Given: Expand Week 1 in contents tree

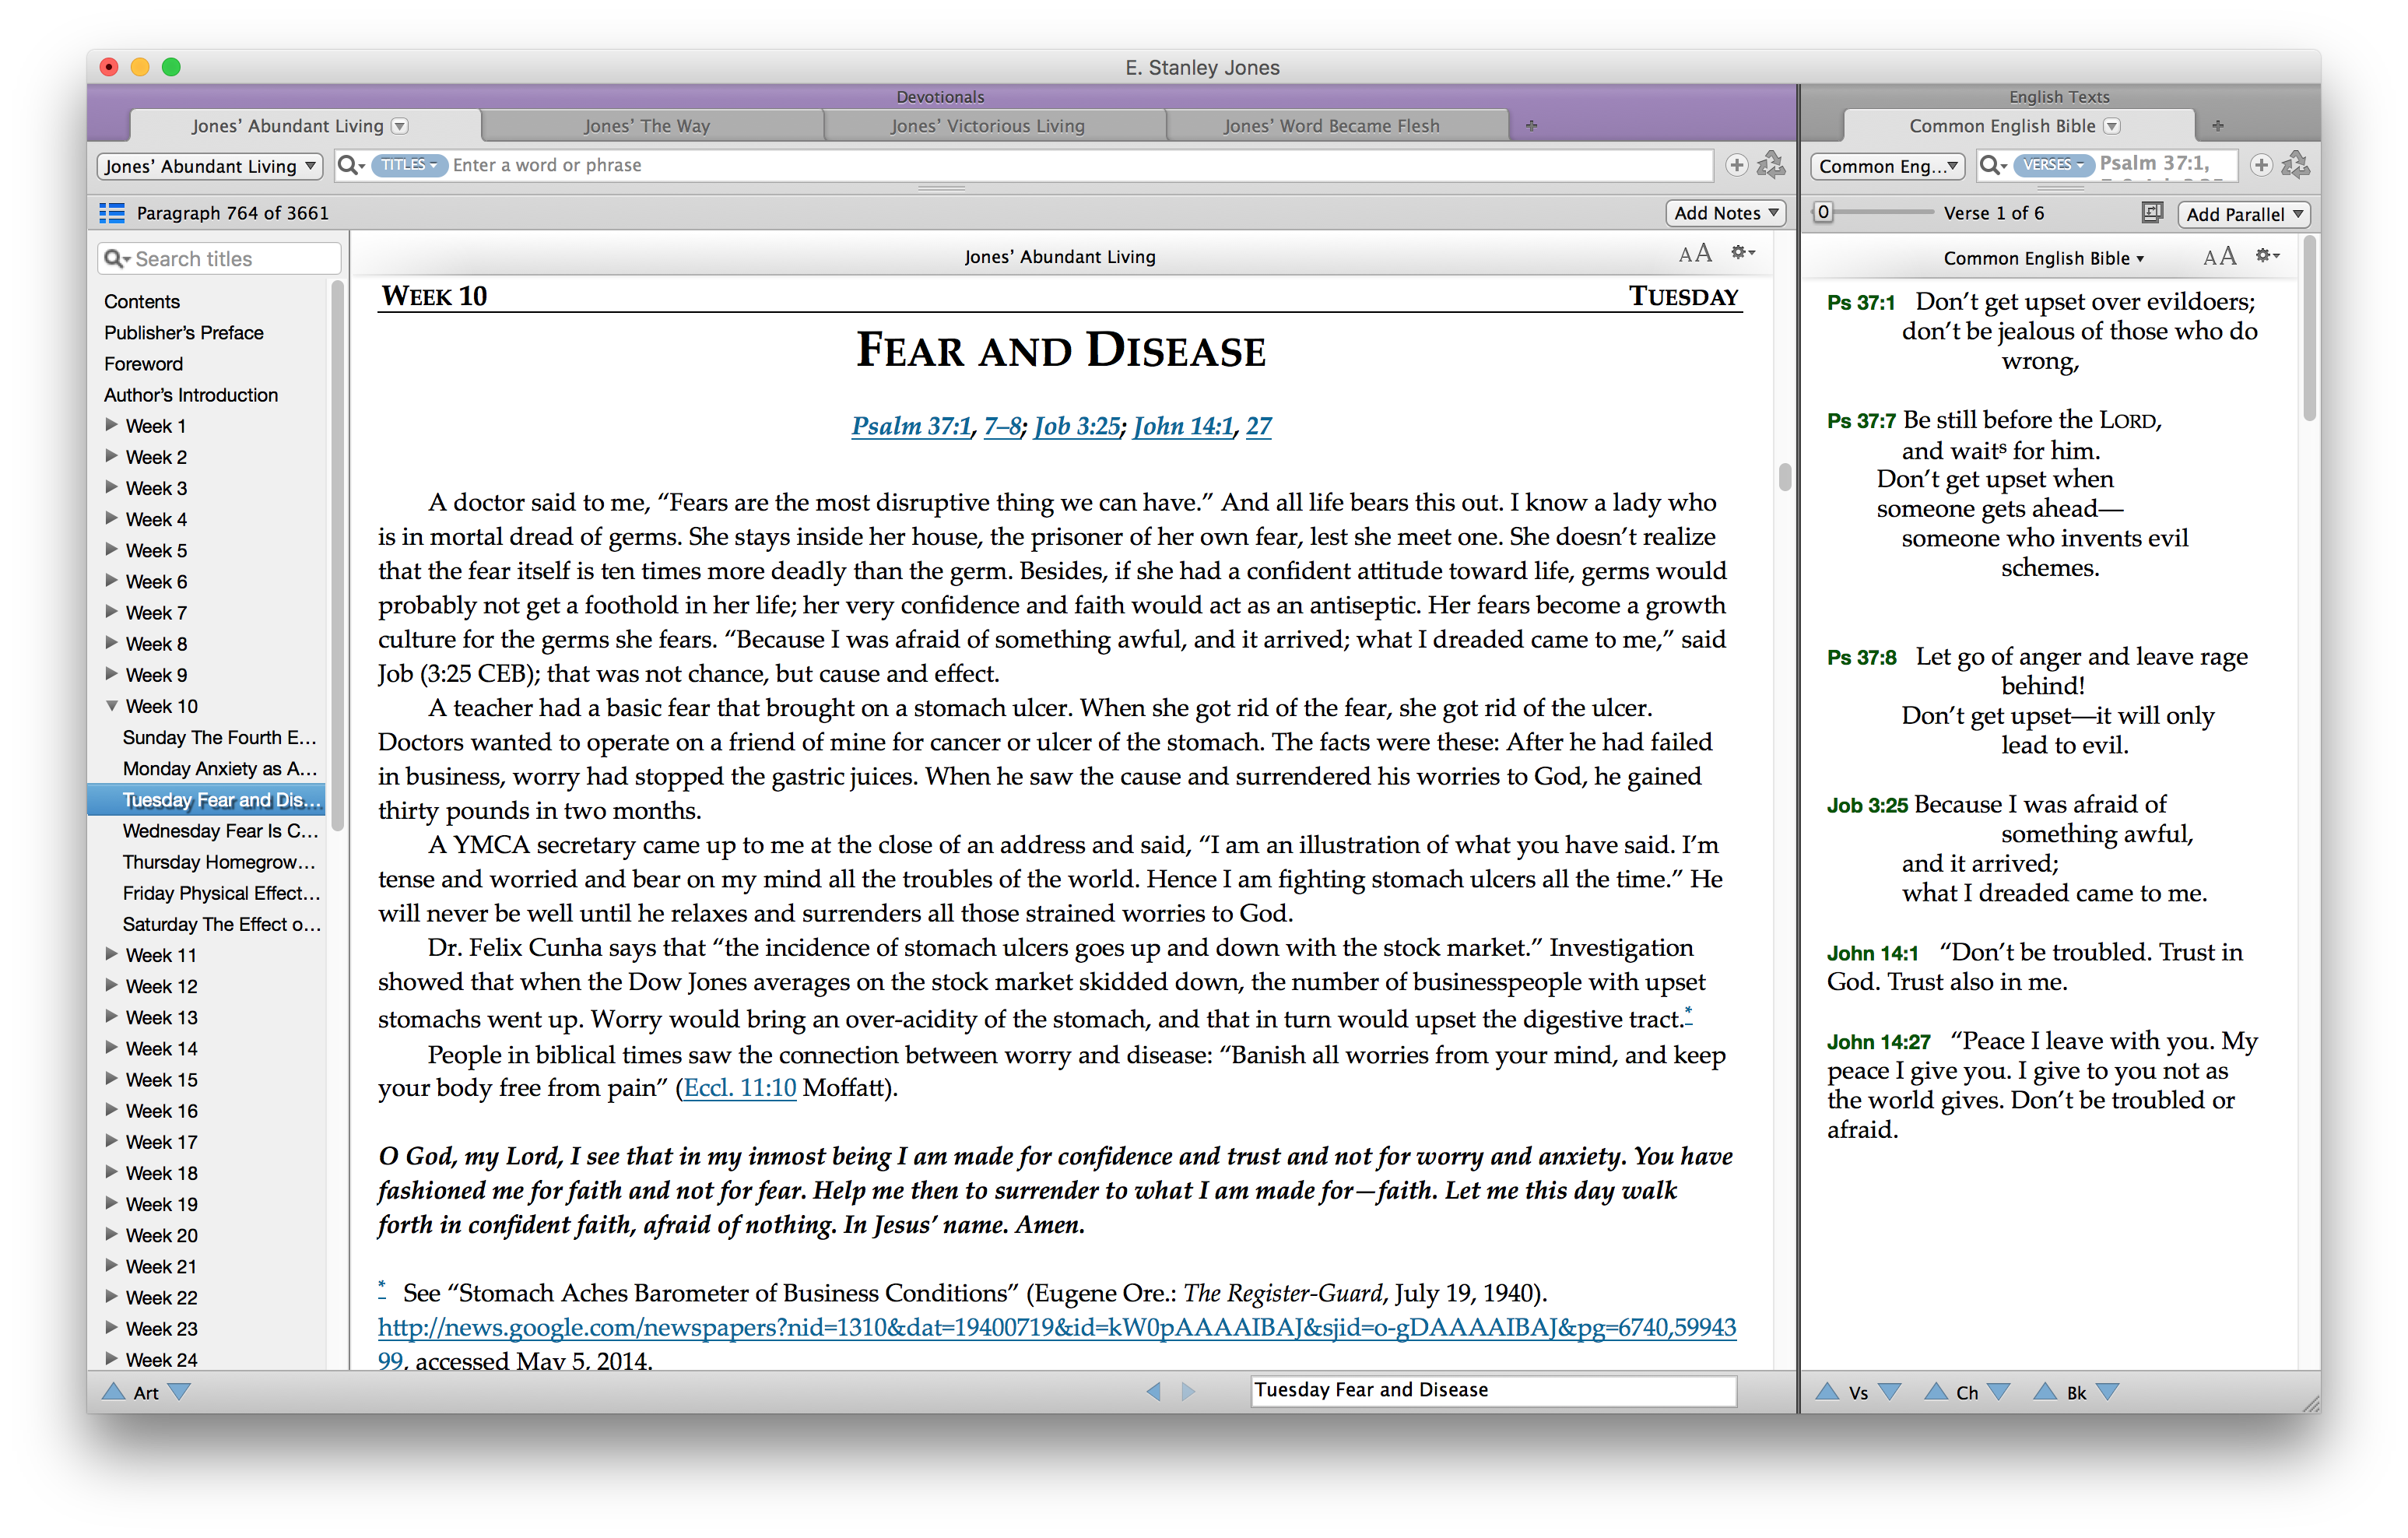Looking at the screenshot, I should [112, 425].
